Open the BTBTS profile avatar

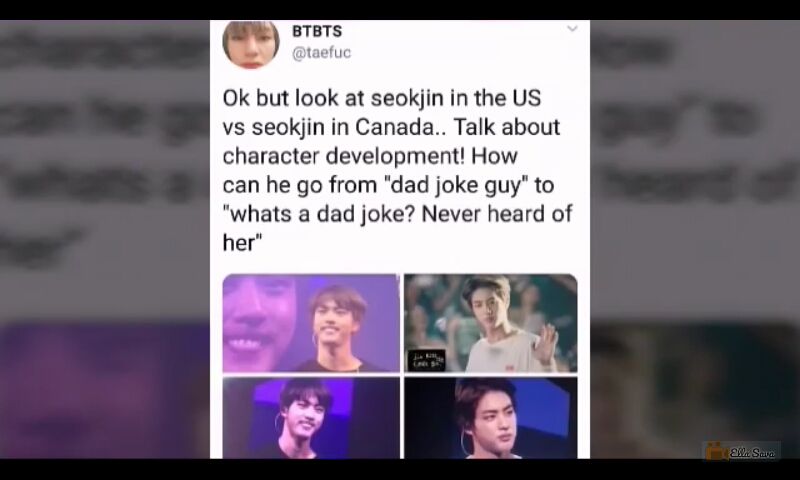click(251, 44)
